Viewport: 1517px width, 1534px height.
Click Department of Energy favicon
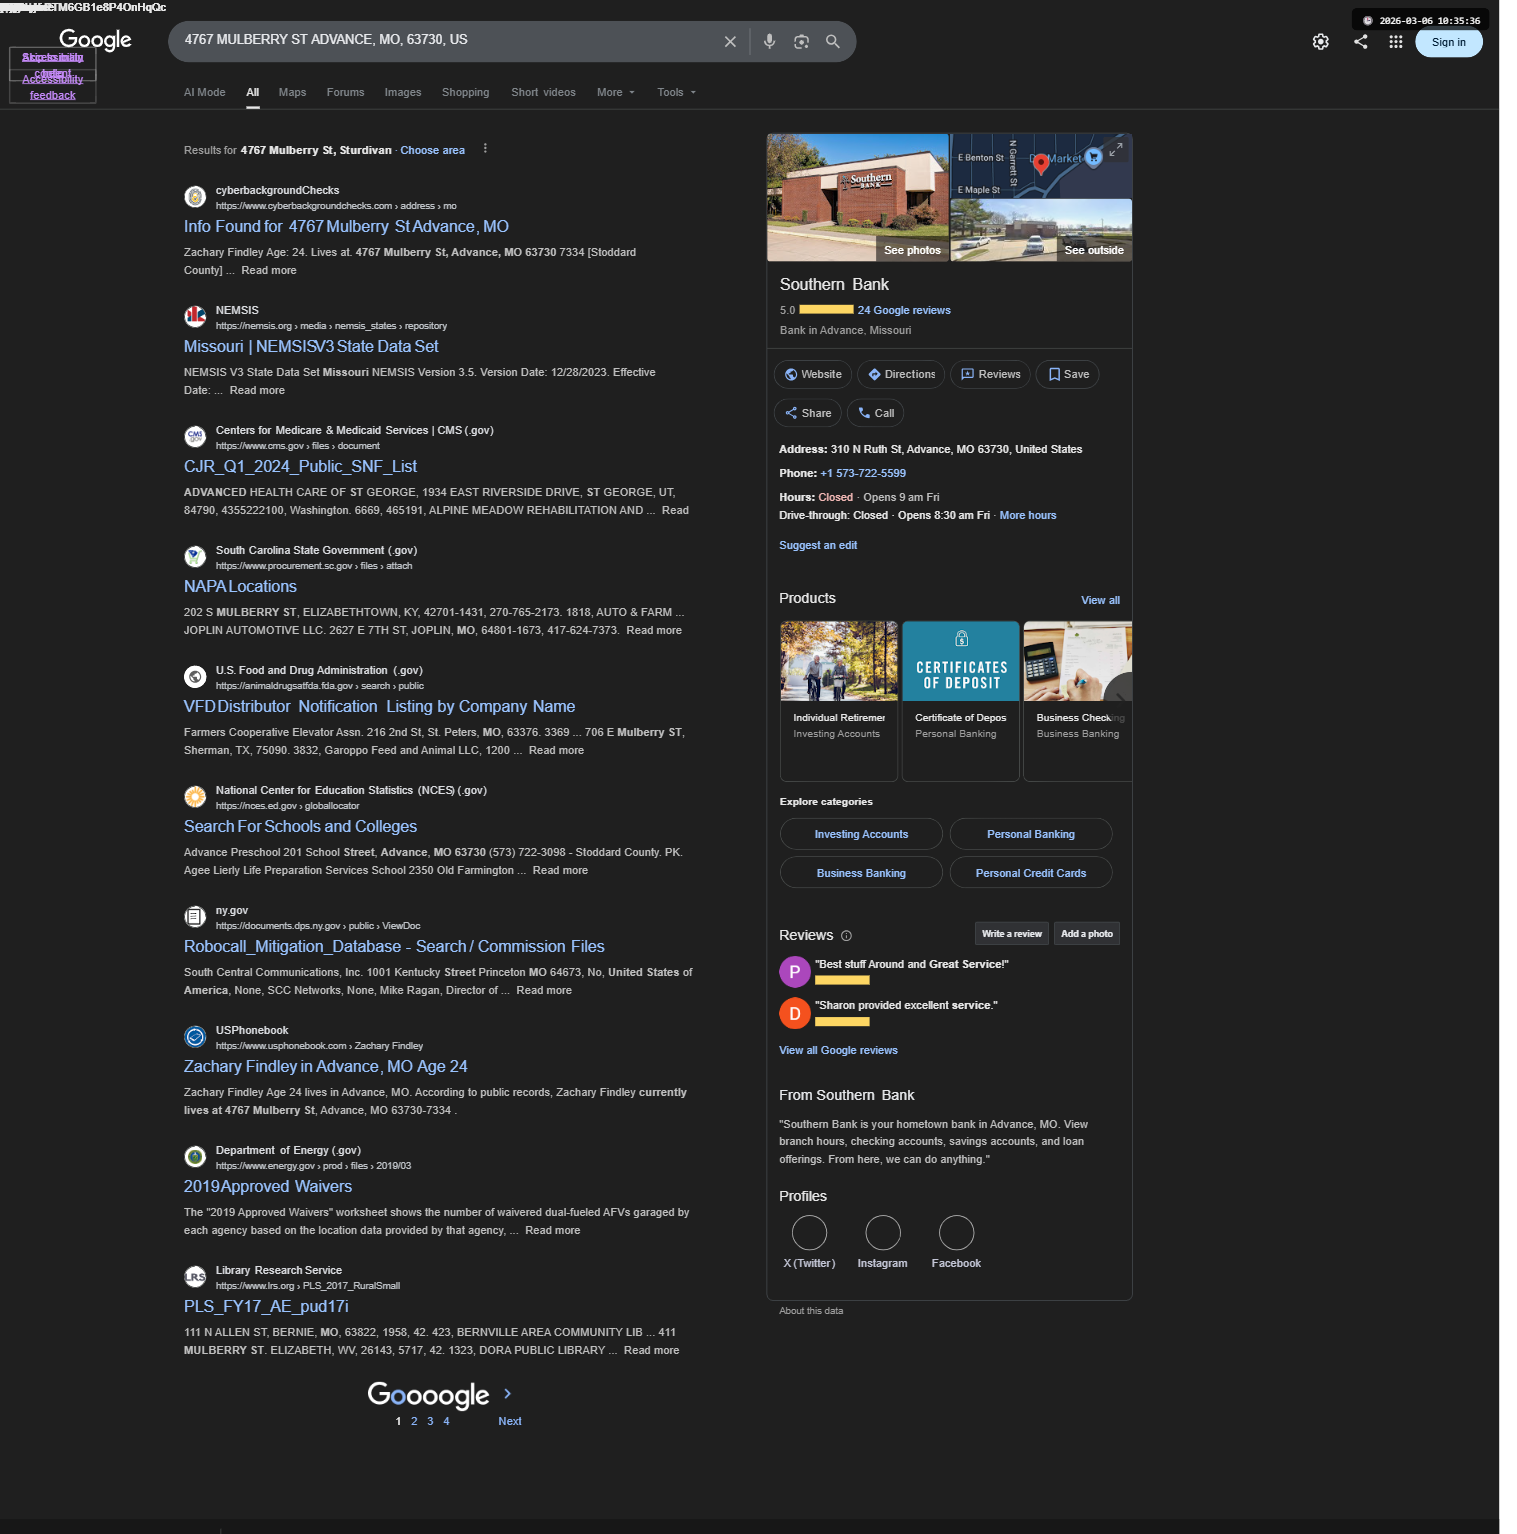coord(195,1157)
